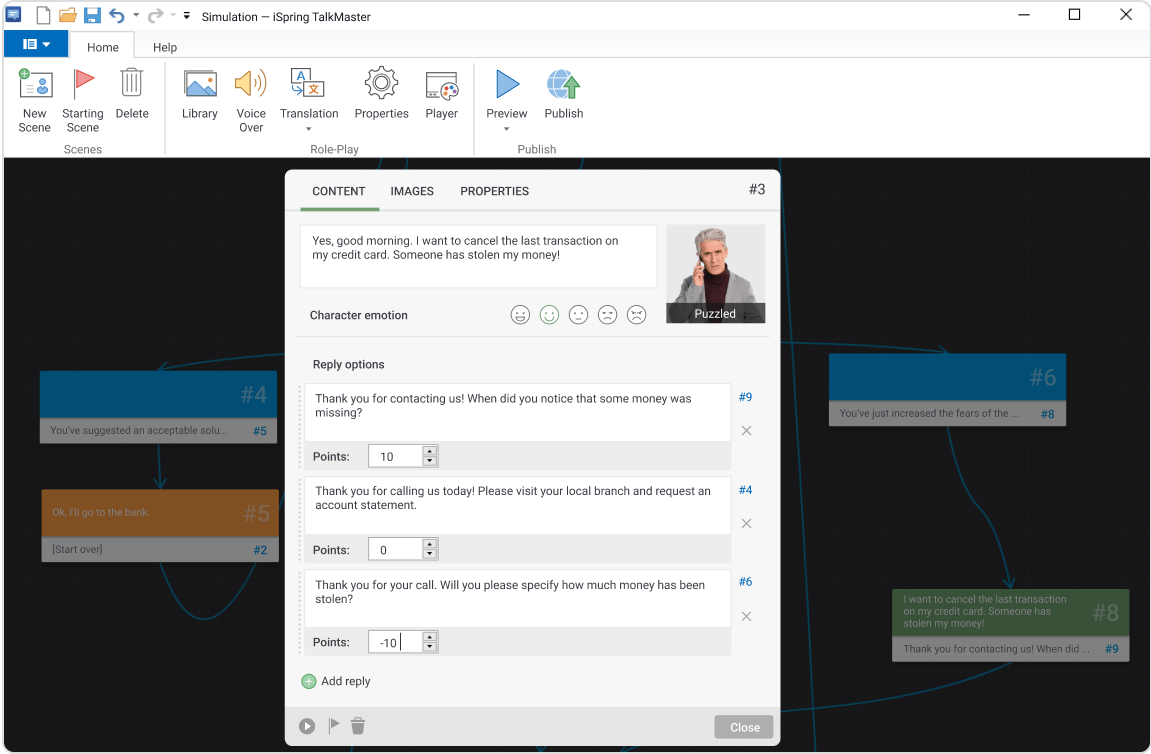This screenshot has height=754, width=1151.
Task: Close the scene editor dialog
Action: click(x=743, y=726)
